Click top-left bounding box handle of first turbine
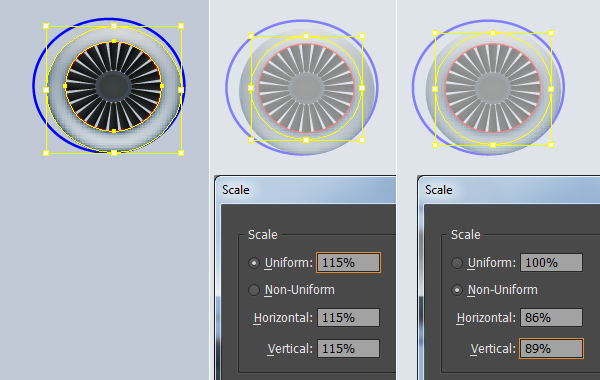Screen dimensions: 600x380 [46, 26]
